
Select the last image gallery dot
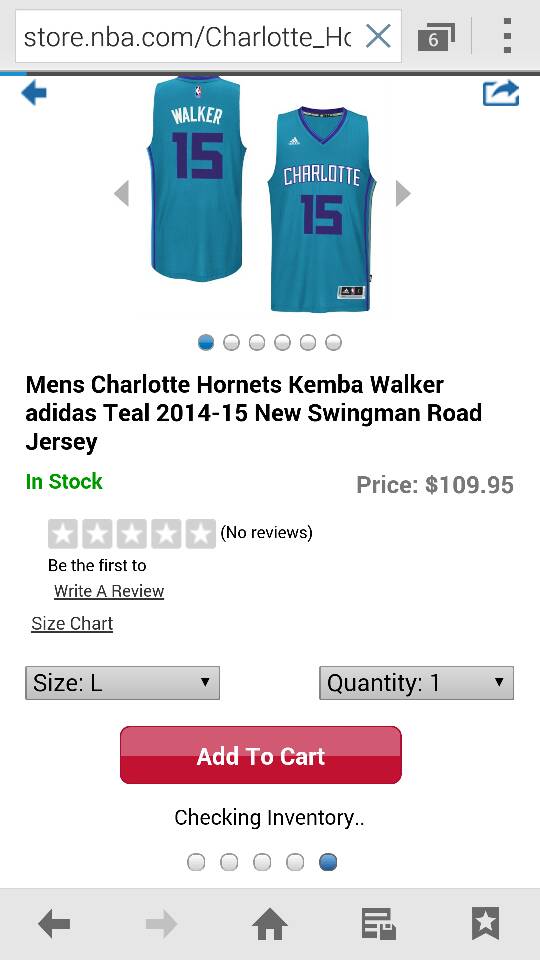click(333, 342)
